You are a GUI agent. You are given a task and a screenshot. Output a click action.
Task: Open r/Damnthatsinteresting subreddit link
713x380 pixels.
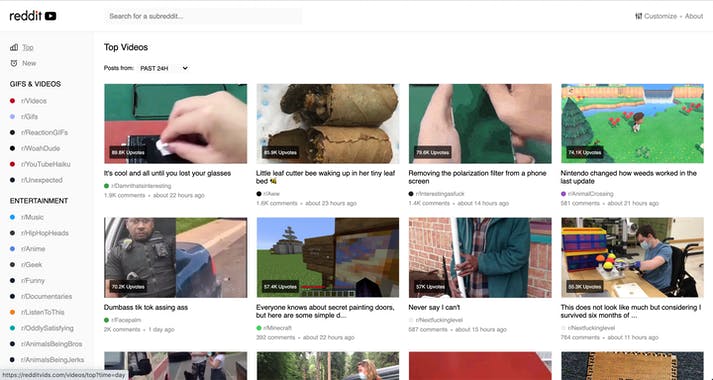click(x=141, y=186)
